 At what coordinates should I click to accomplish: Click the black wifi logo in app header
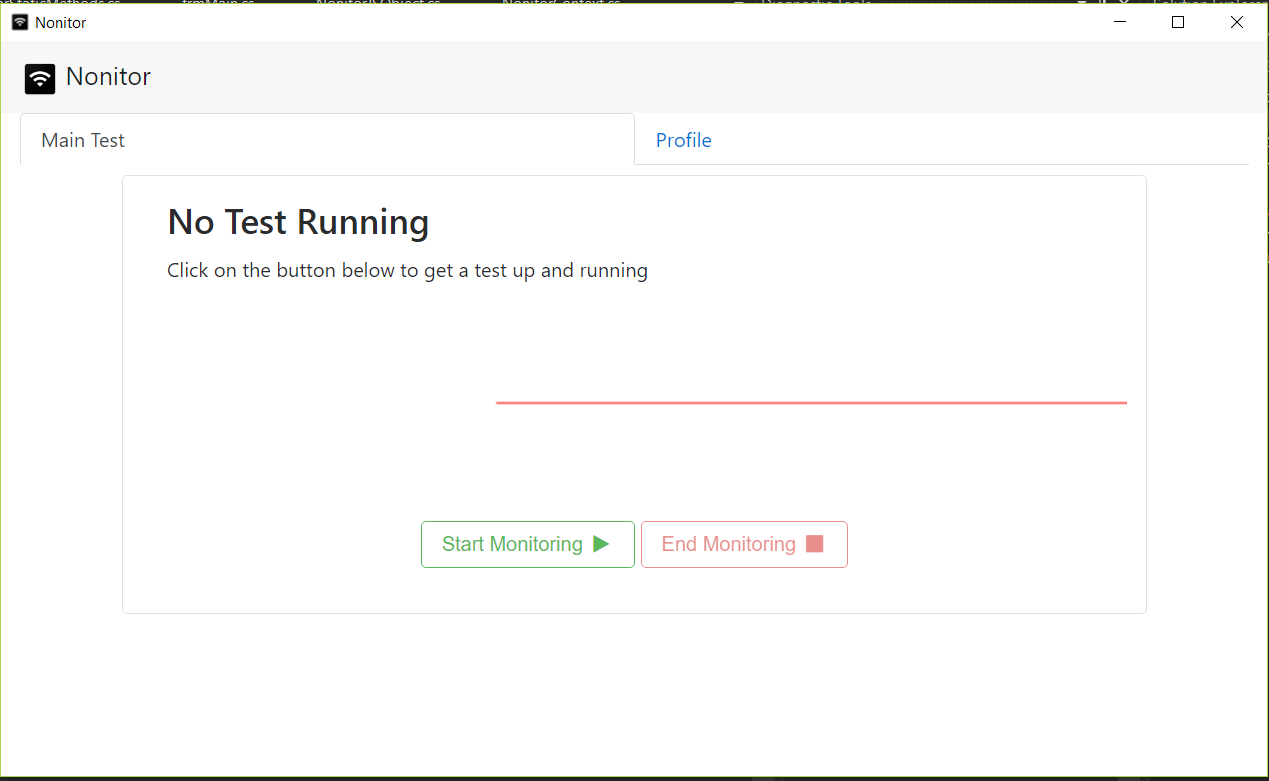[x=40, y=79]
